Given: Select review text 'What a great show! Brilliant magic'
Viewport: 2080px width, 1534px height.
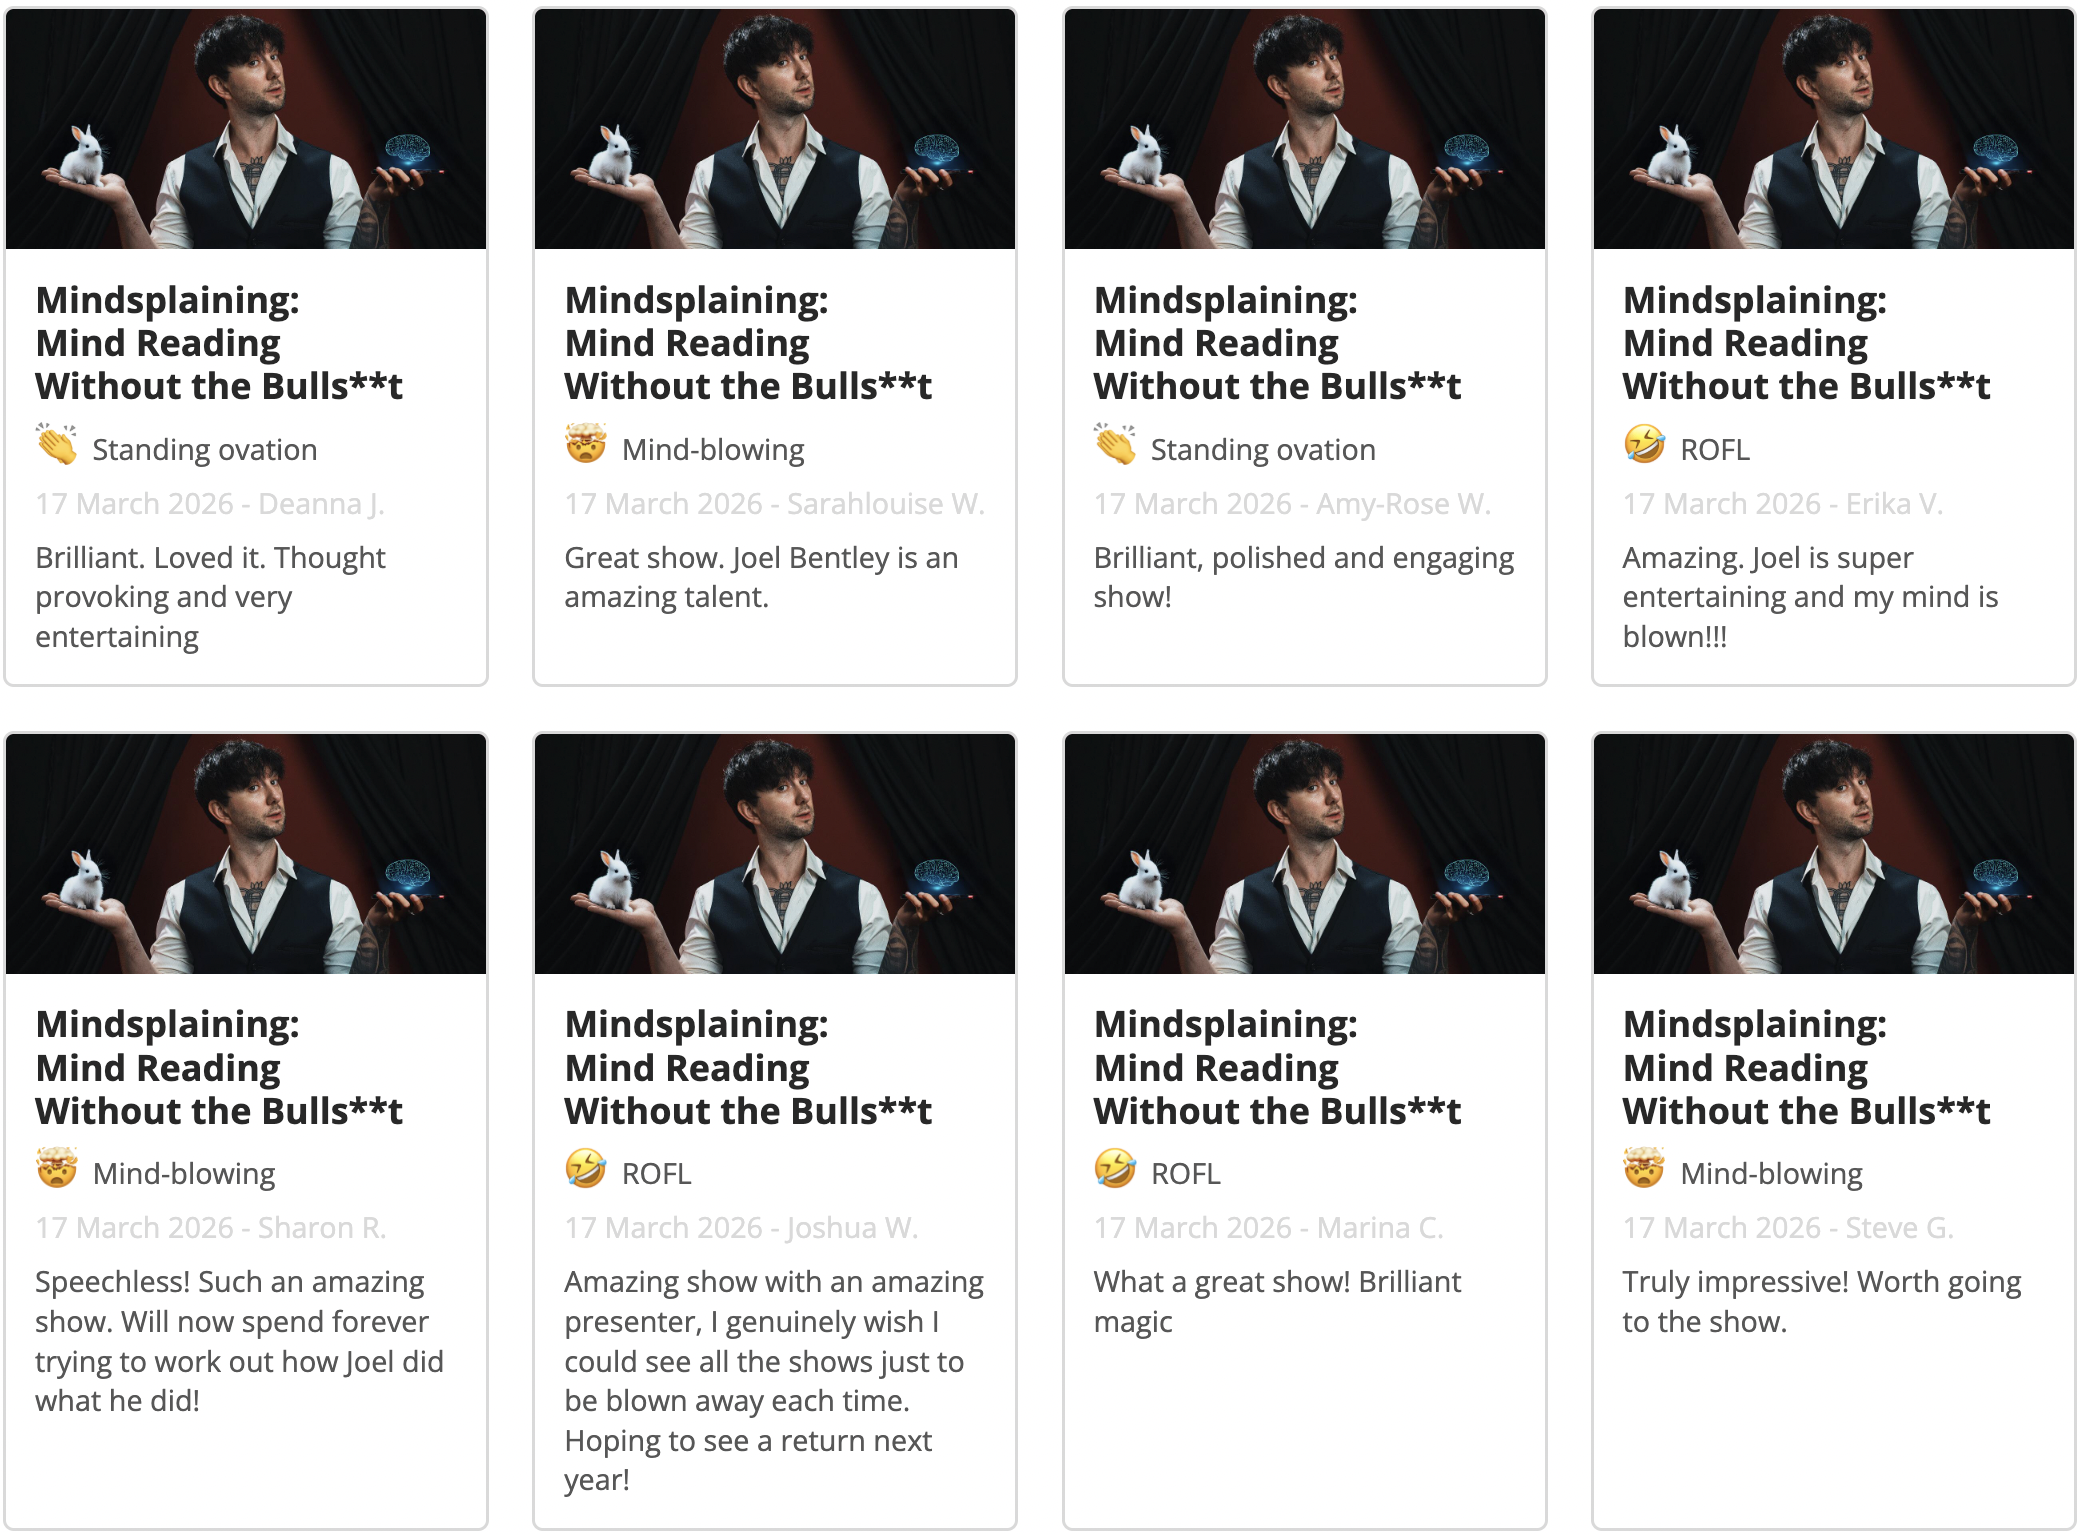Looking at the screenshot, I should tap(1277, 1302).
